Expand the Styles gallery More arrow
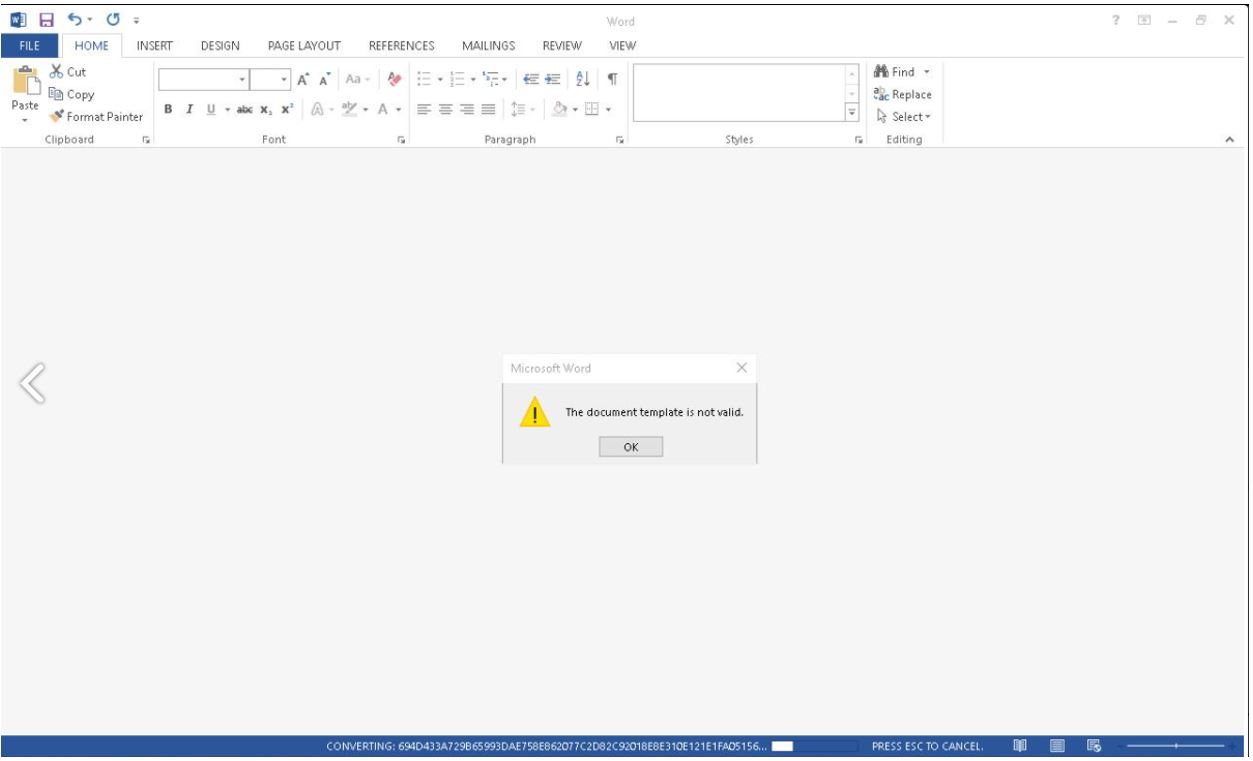 click(x=852, y=111)
